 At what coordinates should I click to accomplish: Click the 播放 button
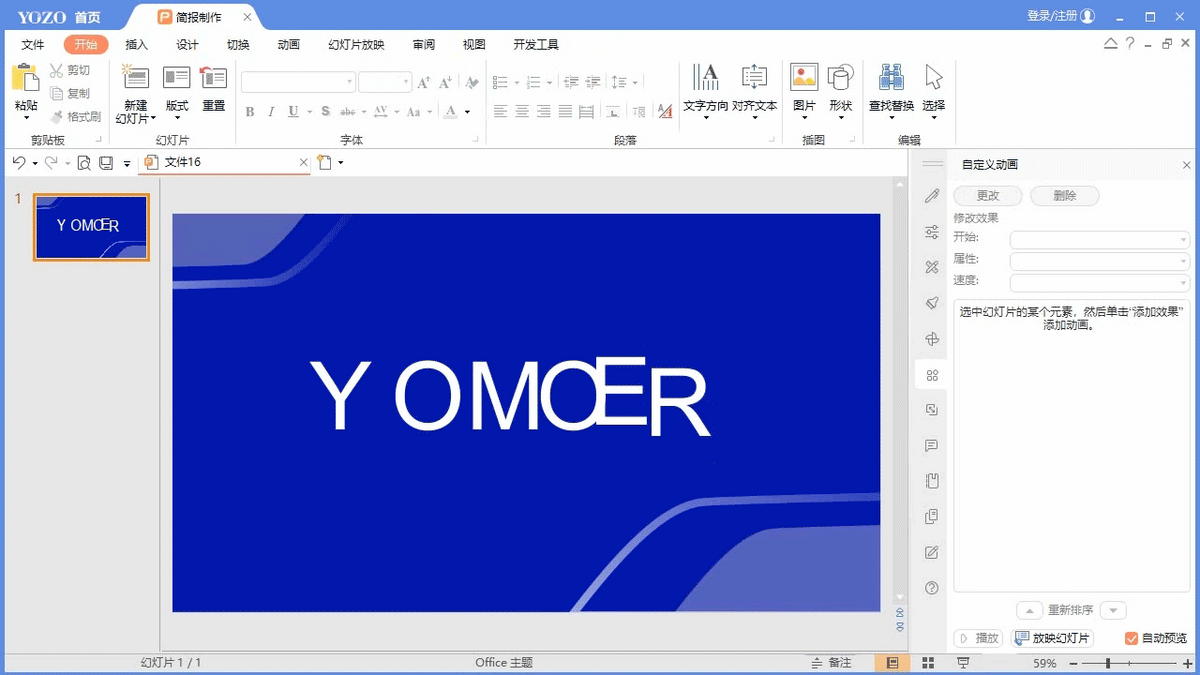(980, 638)
